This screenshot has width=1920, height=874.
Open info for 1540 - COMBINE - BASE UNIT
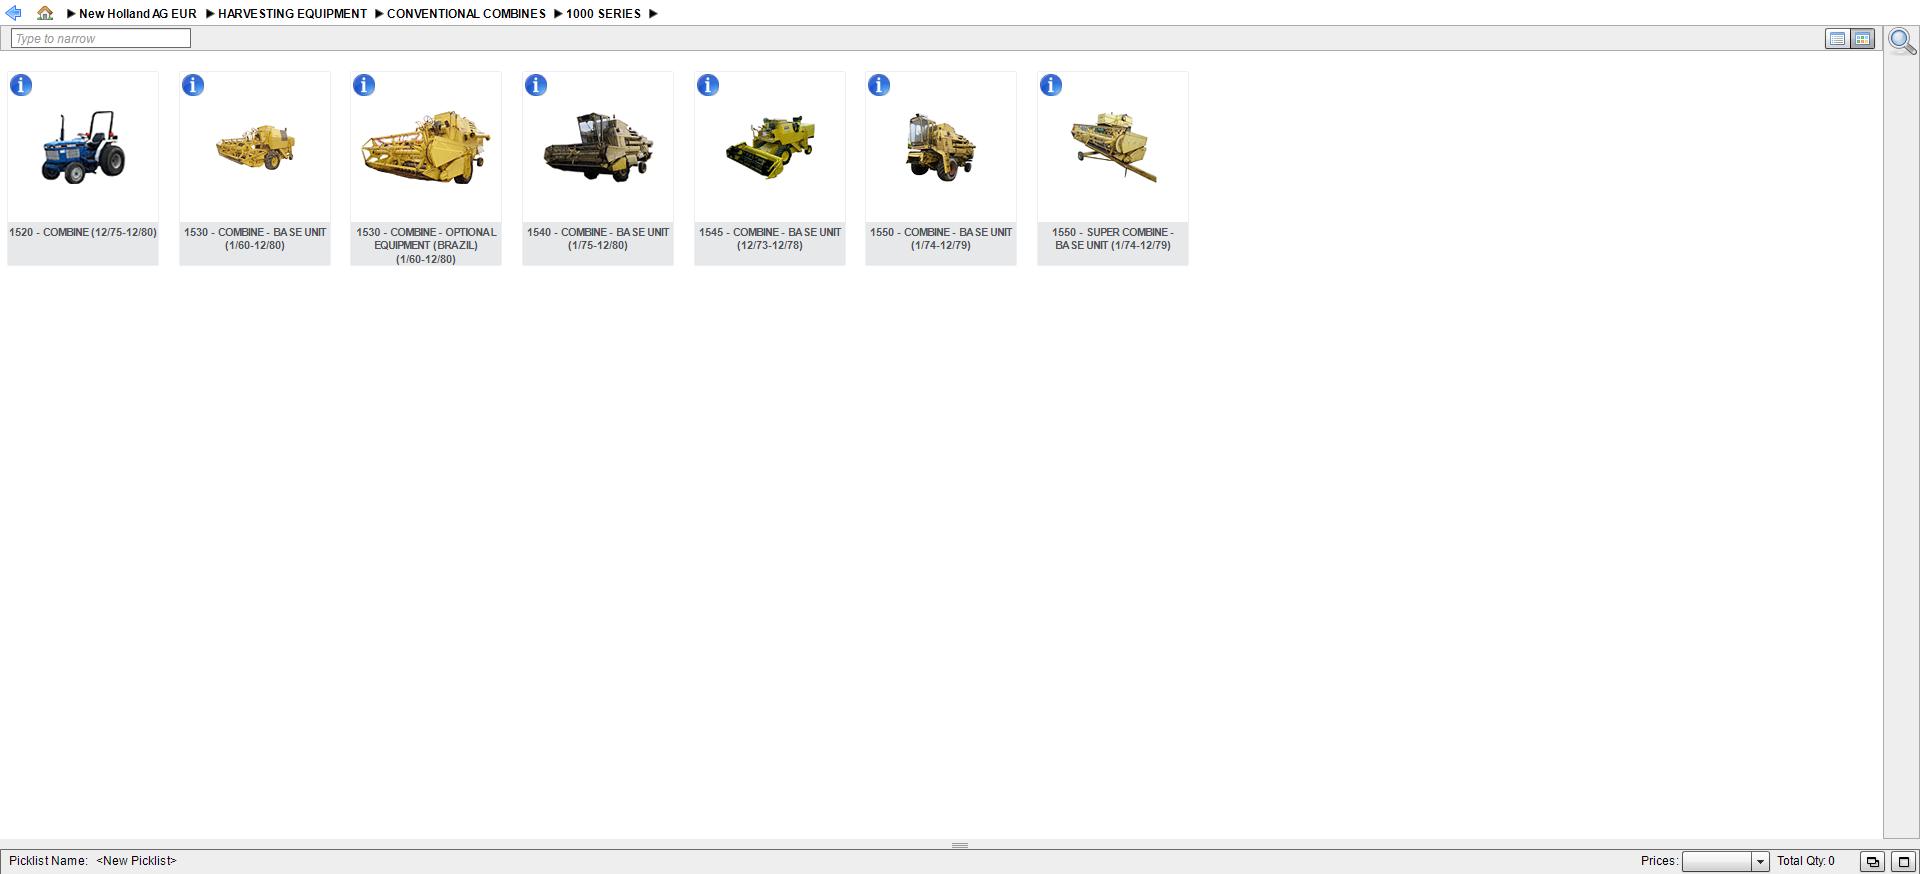(536, 85)
